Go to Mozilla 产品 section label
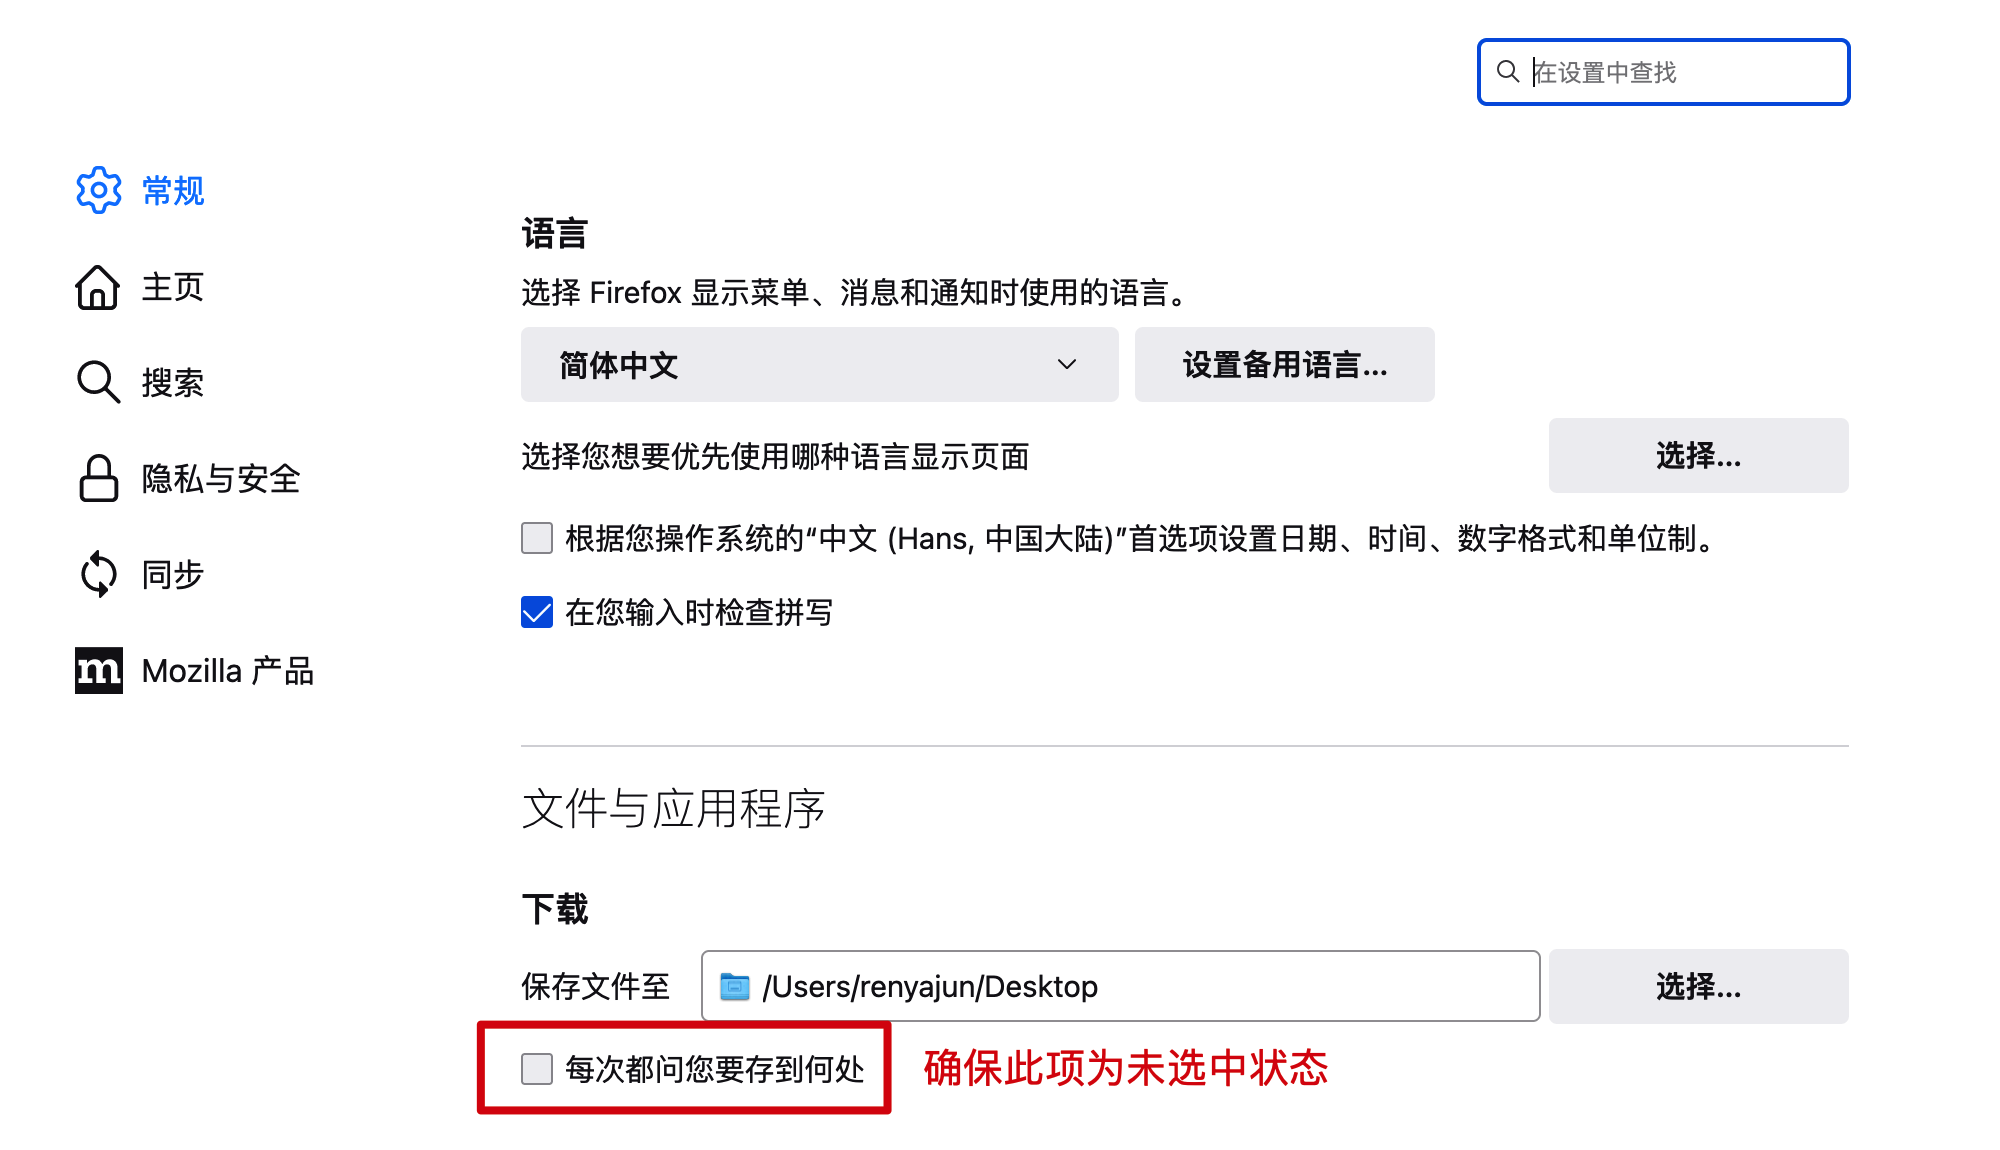Image resolution: width=2000 pixels, height=1150 pixels. coord(228,671)
